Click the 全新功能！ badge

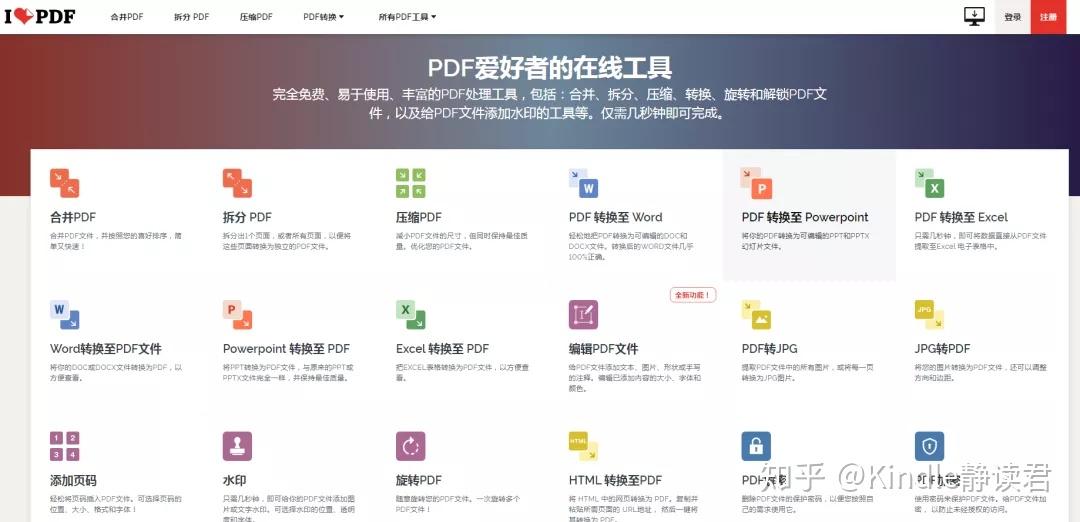pyautogui.click(x=694, y=295)
